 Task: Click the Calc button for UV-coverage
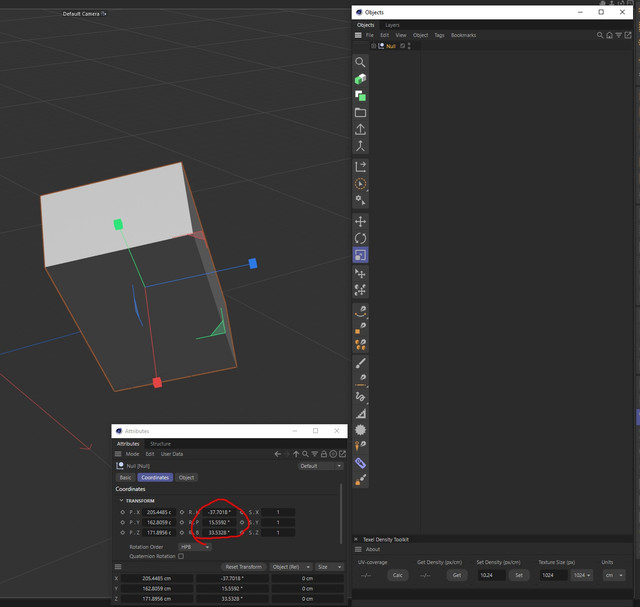398,575
